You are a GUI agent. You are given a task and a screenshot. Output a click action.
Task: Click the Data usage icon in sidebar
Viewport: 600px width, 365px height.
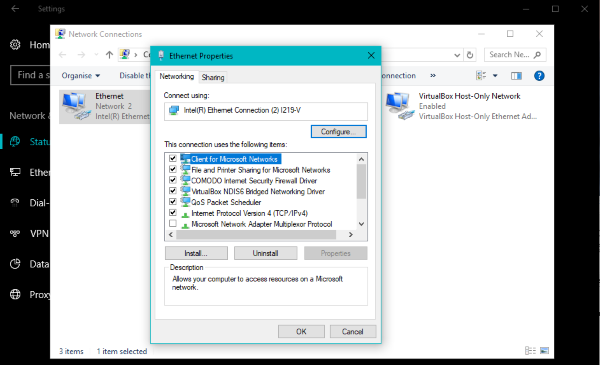pos(15,264)
